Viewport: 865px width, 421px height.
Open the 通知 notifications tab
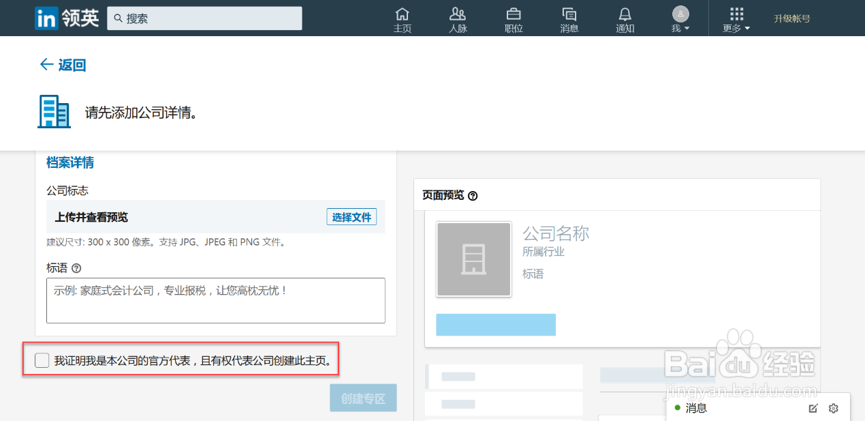tap(625, 20)
